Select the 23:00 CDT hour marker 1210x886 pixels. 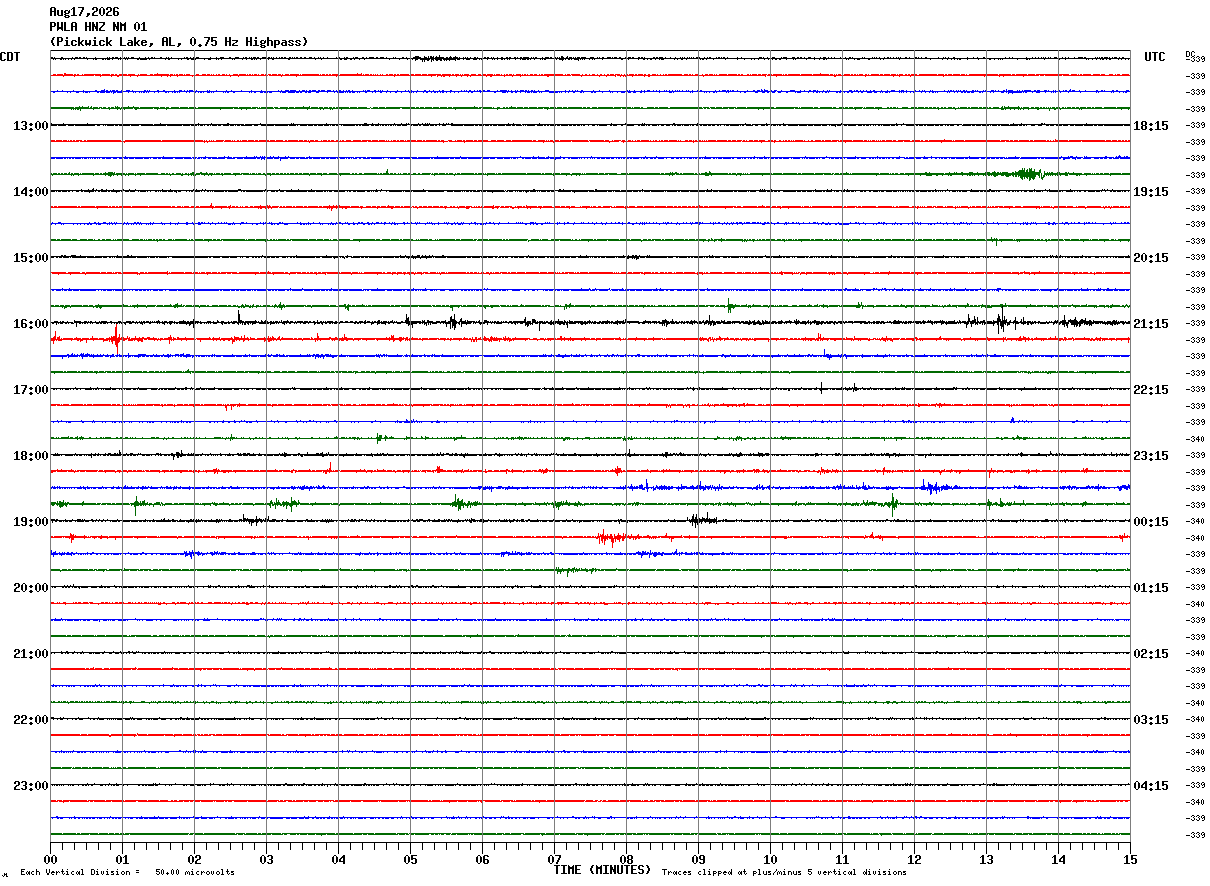[x=30, y=786]
